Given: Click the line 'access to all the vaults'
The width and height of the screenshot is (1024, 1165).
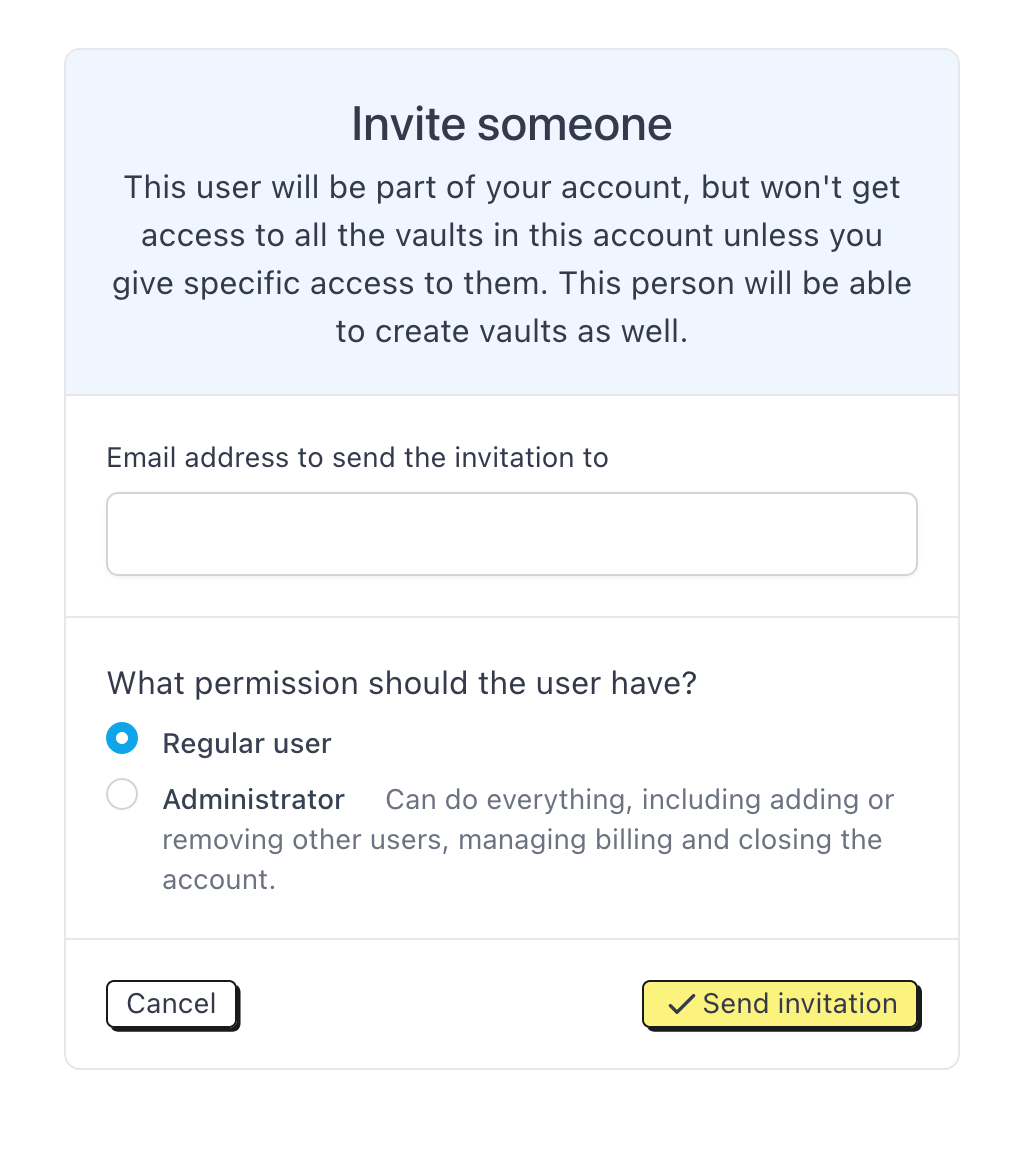Looking at the screenshot, I should (512, 235).
